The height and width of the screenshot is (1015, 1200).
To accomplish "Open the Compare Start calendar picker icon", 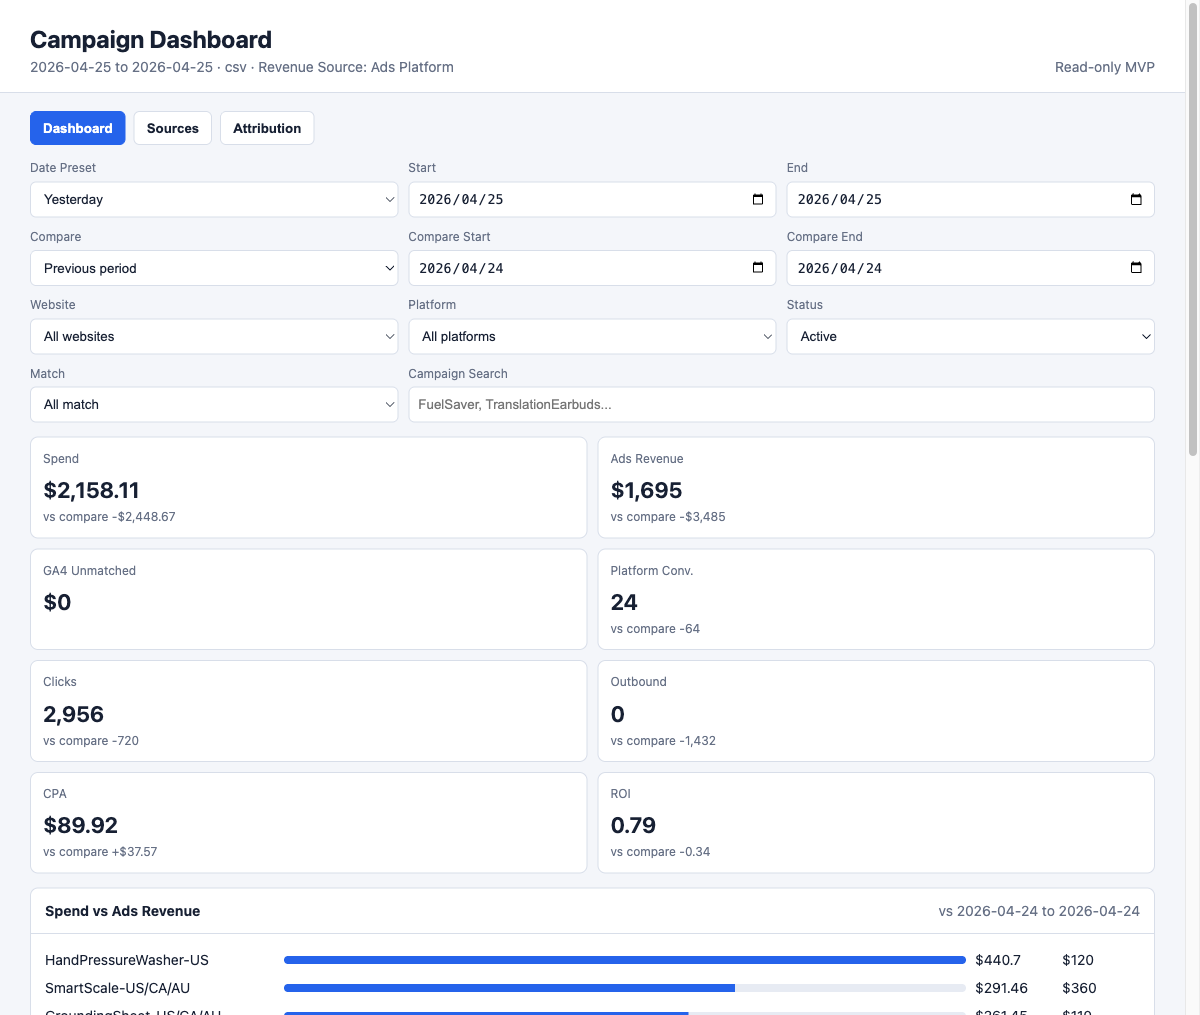I will point(758,268).
